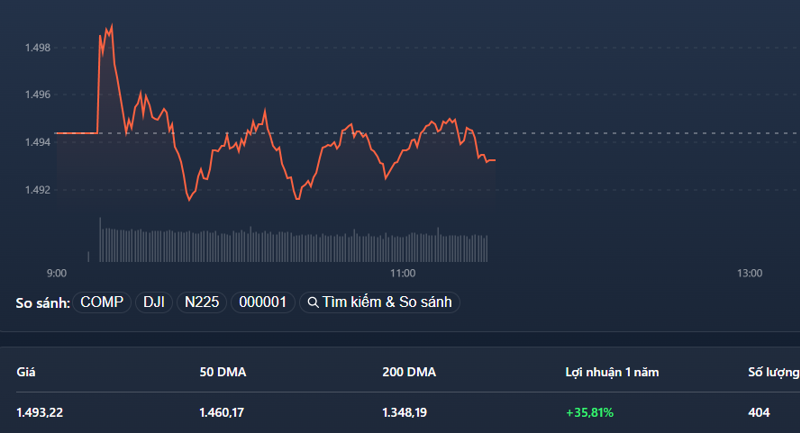Screen dimensions: 800x433
Task: Compare with the COMP index
Action: pos(102,302)
